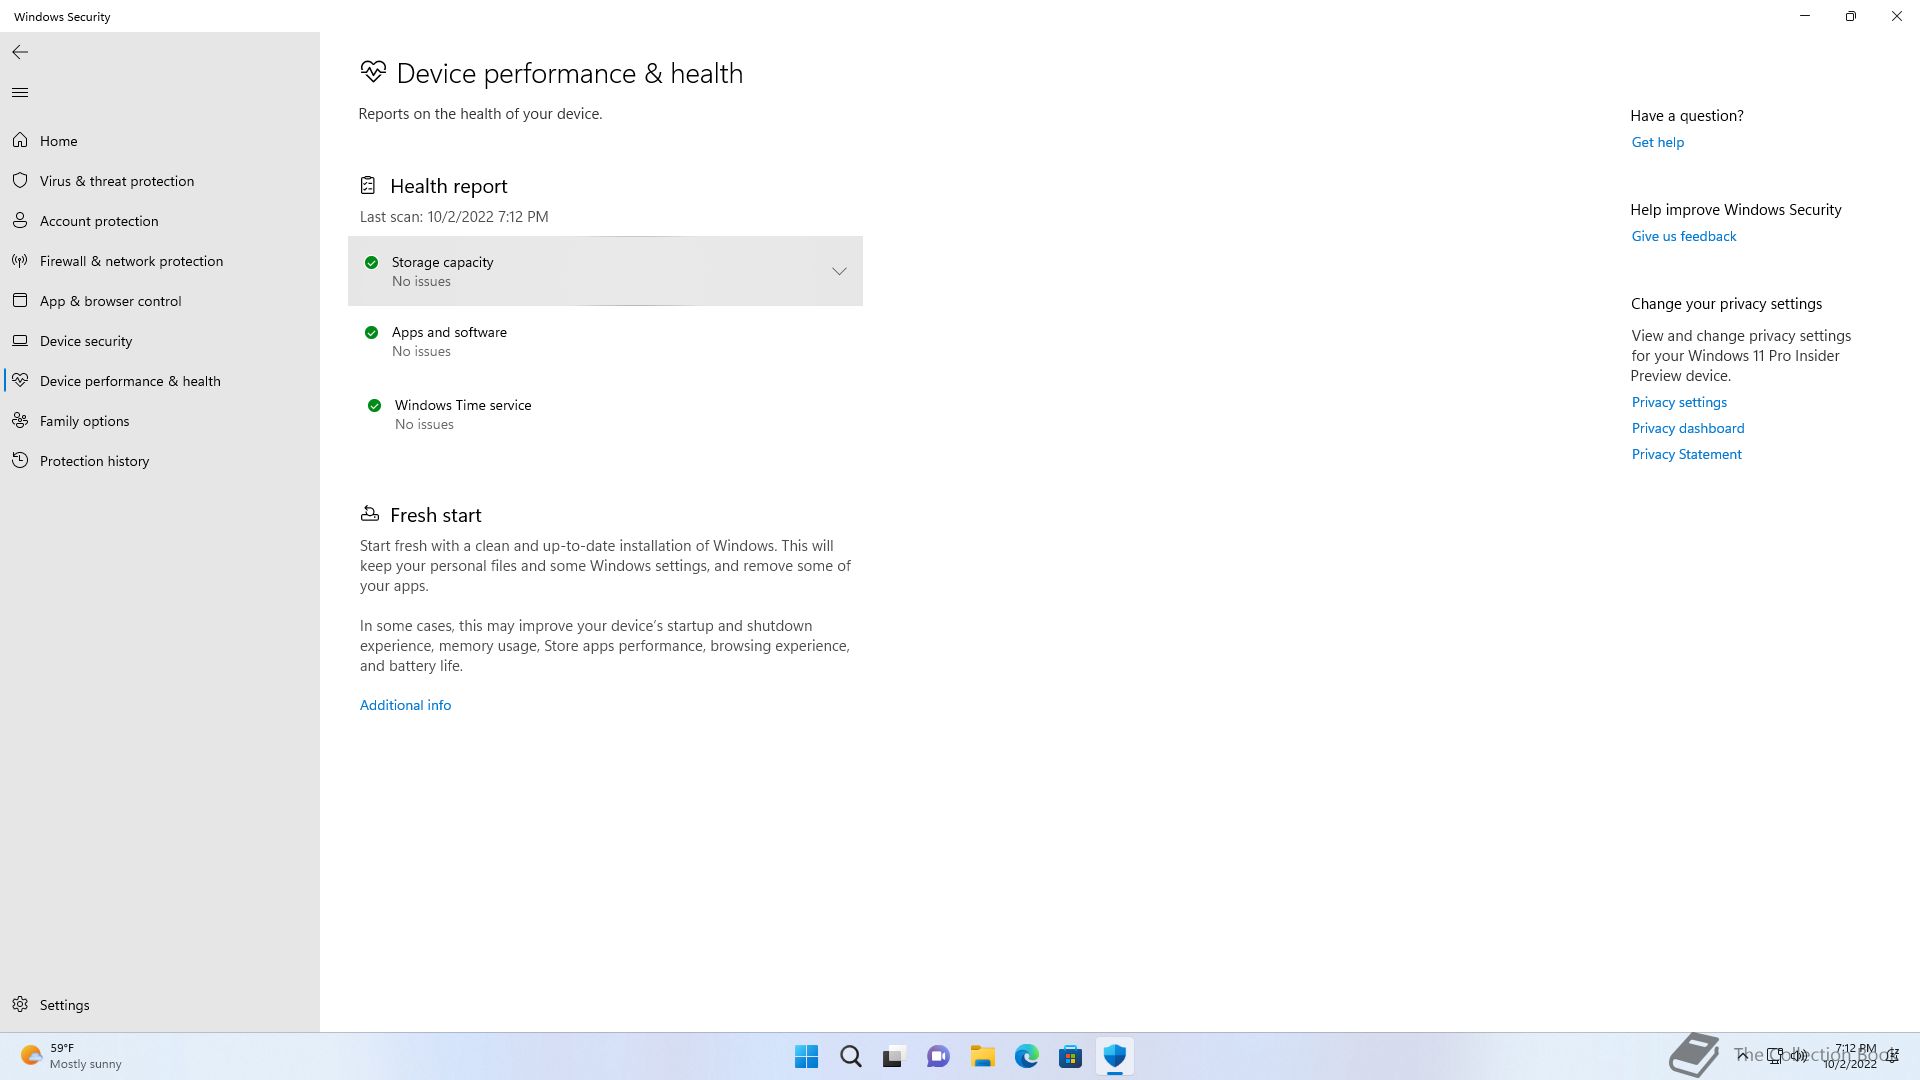Select the Device performance & health heart icon in the sidebar

pos(20,381)
